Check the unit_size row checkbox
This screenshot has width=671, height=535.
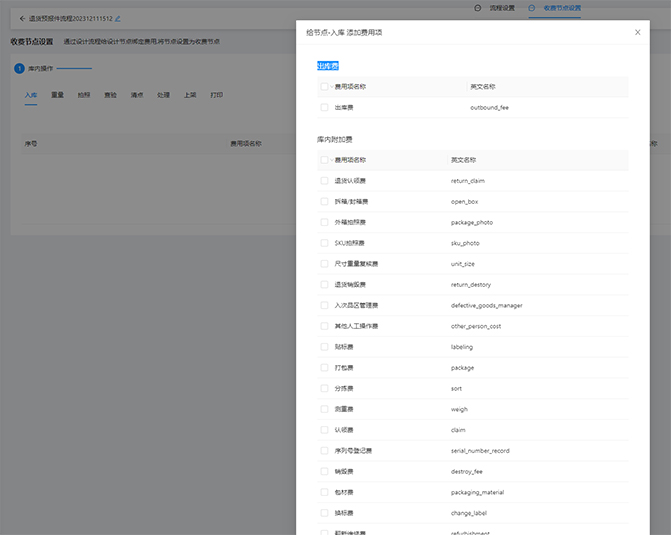[x=324, y=264]
